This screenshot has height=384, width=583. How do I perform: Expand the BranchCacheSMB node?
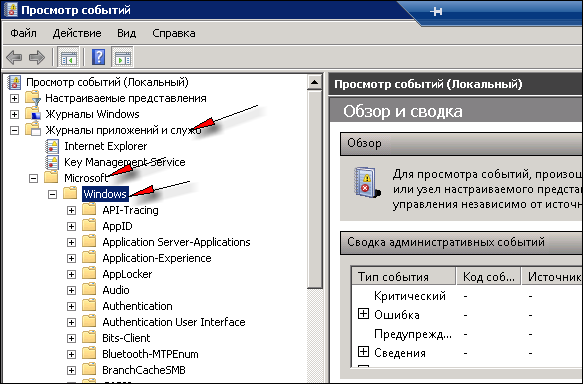[71, 370]
